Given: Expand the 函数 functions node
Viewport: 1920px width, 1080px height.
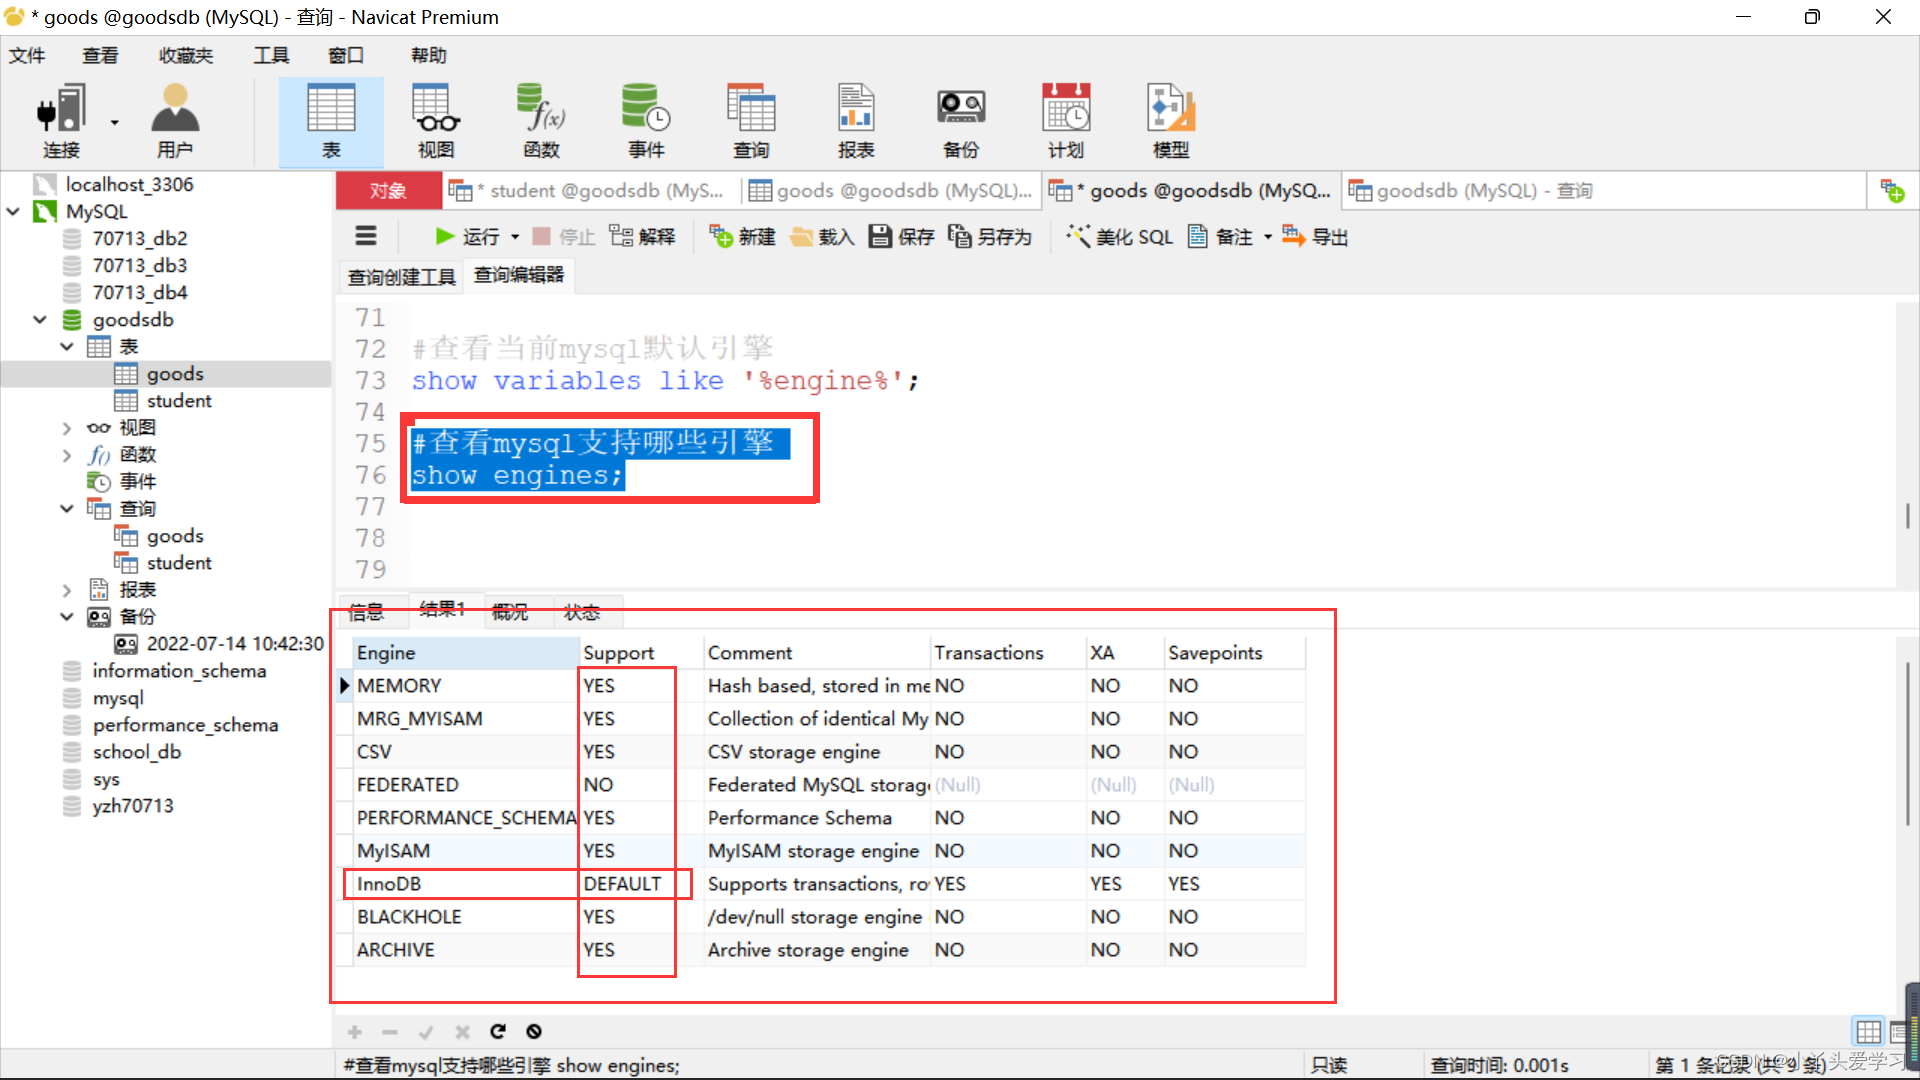Looking at the screenshot, I should (x=67, y=455).
